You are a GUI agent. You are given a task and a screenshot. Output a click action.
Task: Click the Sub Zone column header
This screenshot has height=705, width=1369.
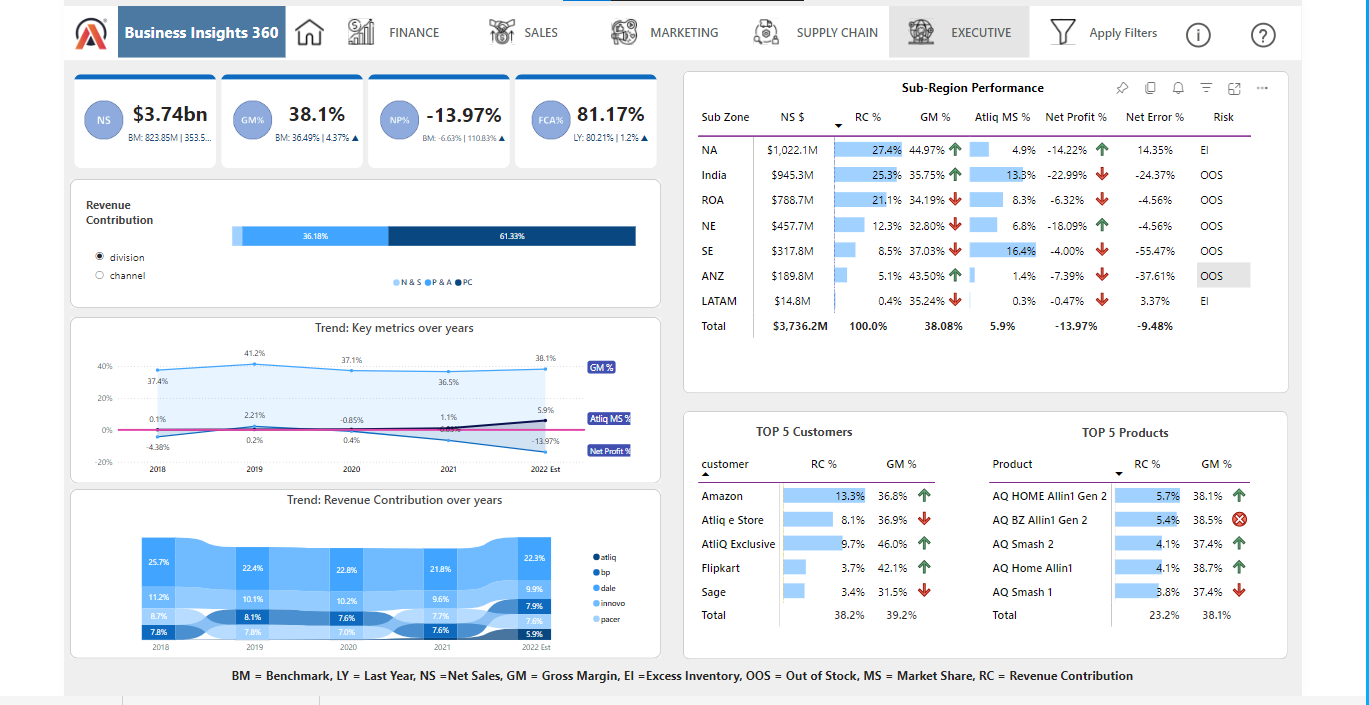(x=725, y=117)
